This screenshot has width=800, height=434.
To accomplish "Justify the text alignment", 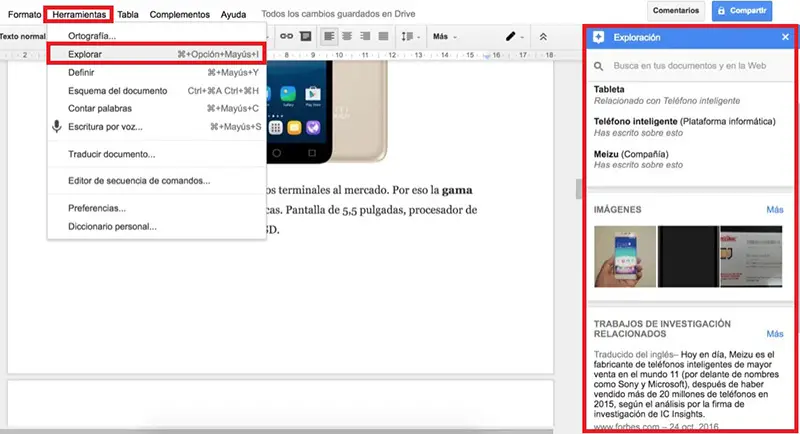I will [x=383, y=36].
